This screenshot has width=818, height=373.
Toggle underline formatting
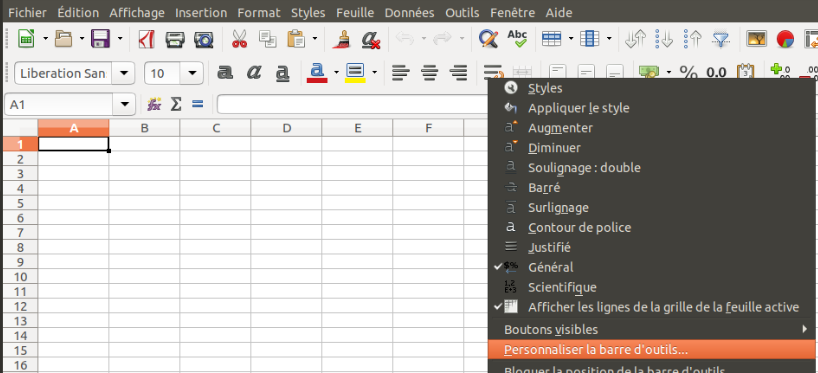coord(282,73)
